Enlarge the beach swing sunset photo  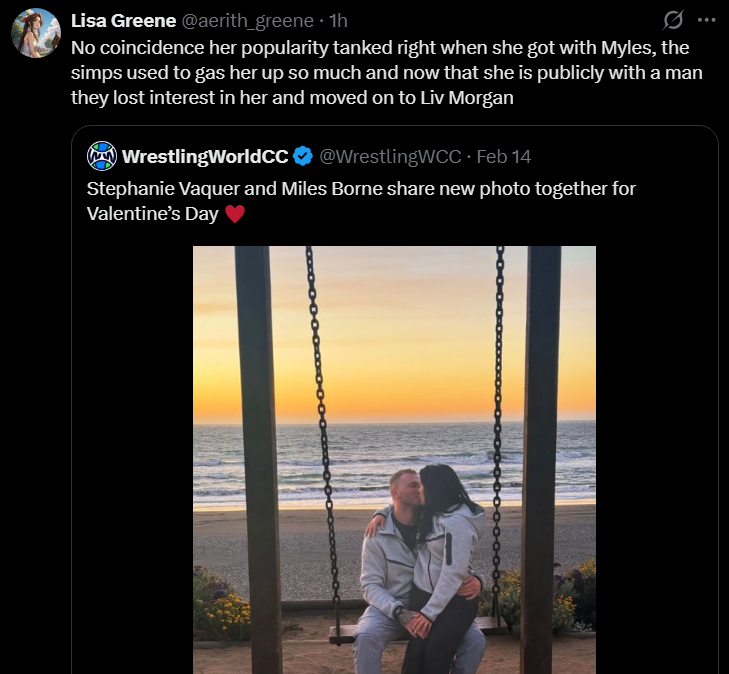click(394, 460)
